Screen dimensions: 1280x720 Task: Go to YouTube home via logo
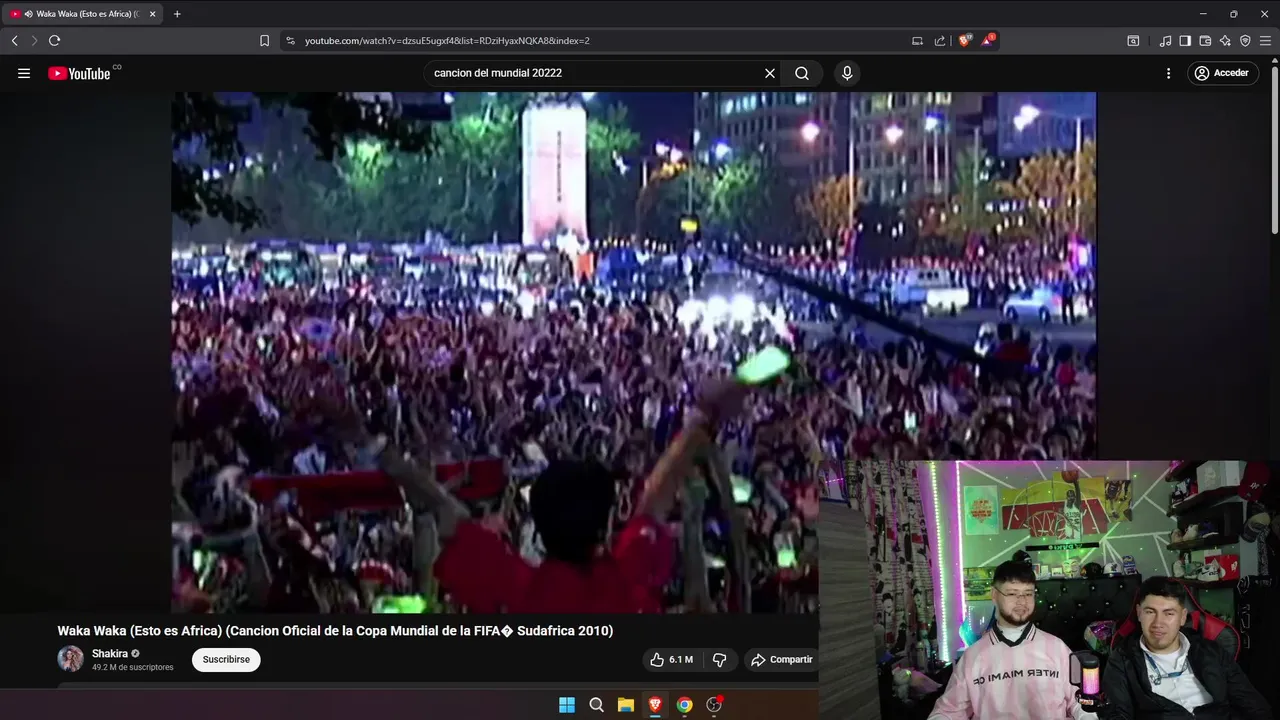tap(79, 73)
